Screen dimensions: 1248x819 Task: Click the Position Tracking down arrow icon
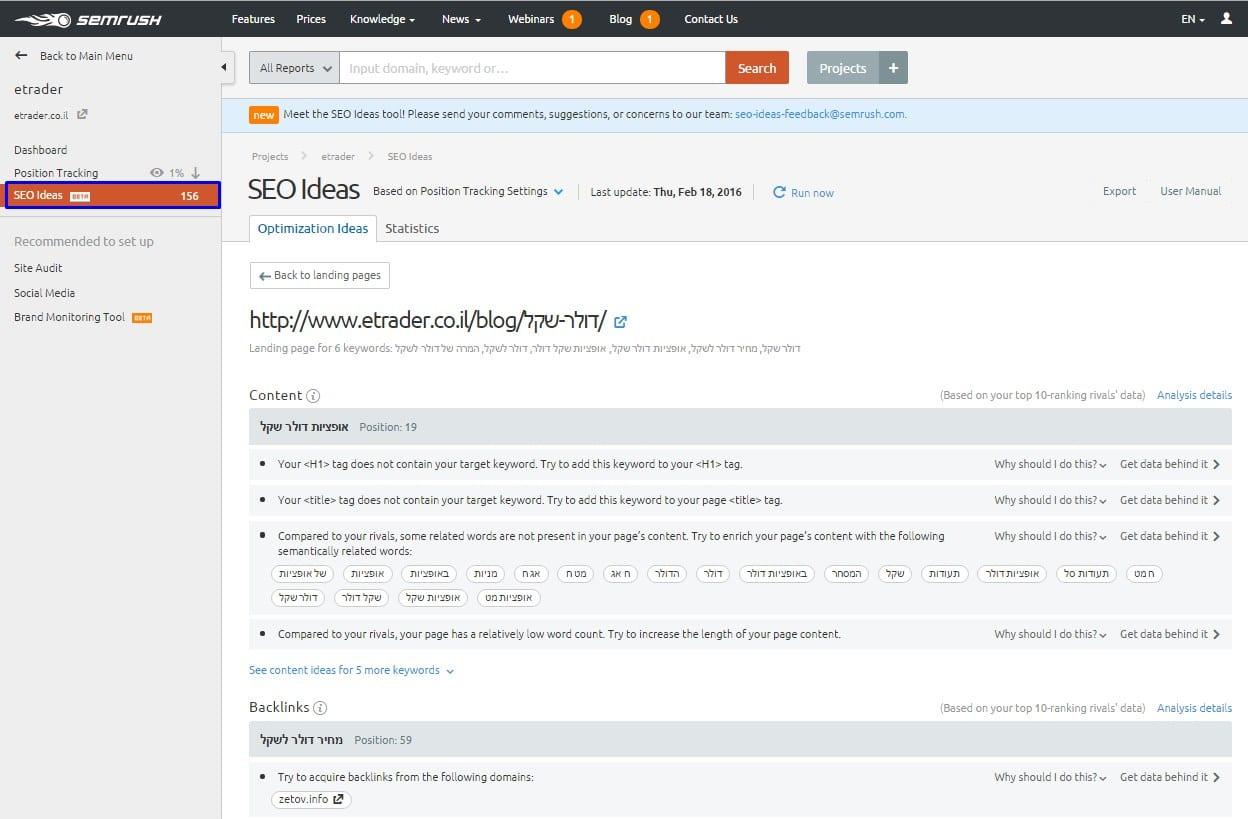pyautogui.click(x=196, y=173)
